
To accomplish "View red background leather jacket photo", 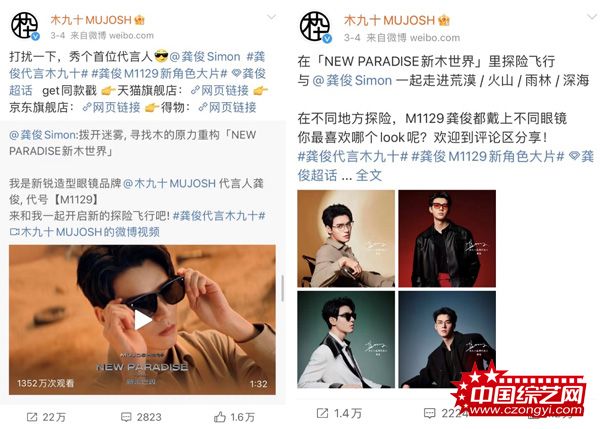I will coord(447,238).
